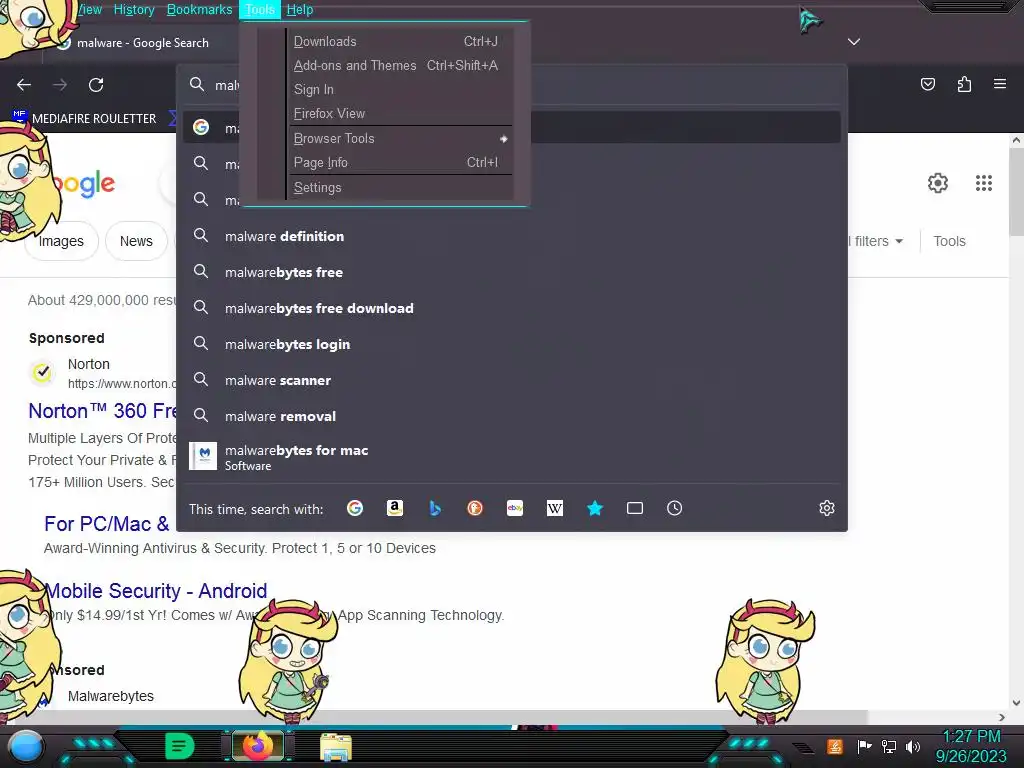
Task: Choose Page Info menu entry
Action: click(x=399, y=163)
